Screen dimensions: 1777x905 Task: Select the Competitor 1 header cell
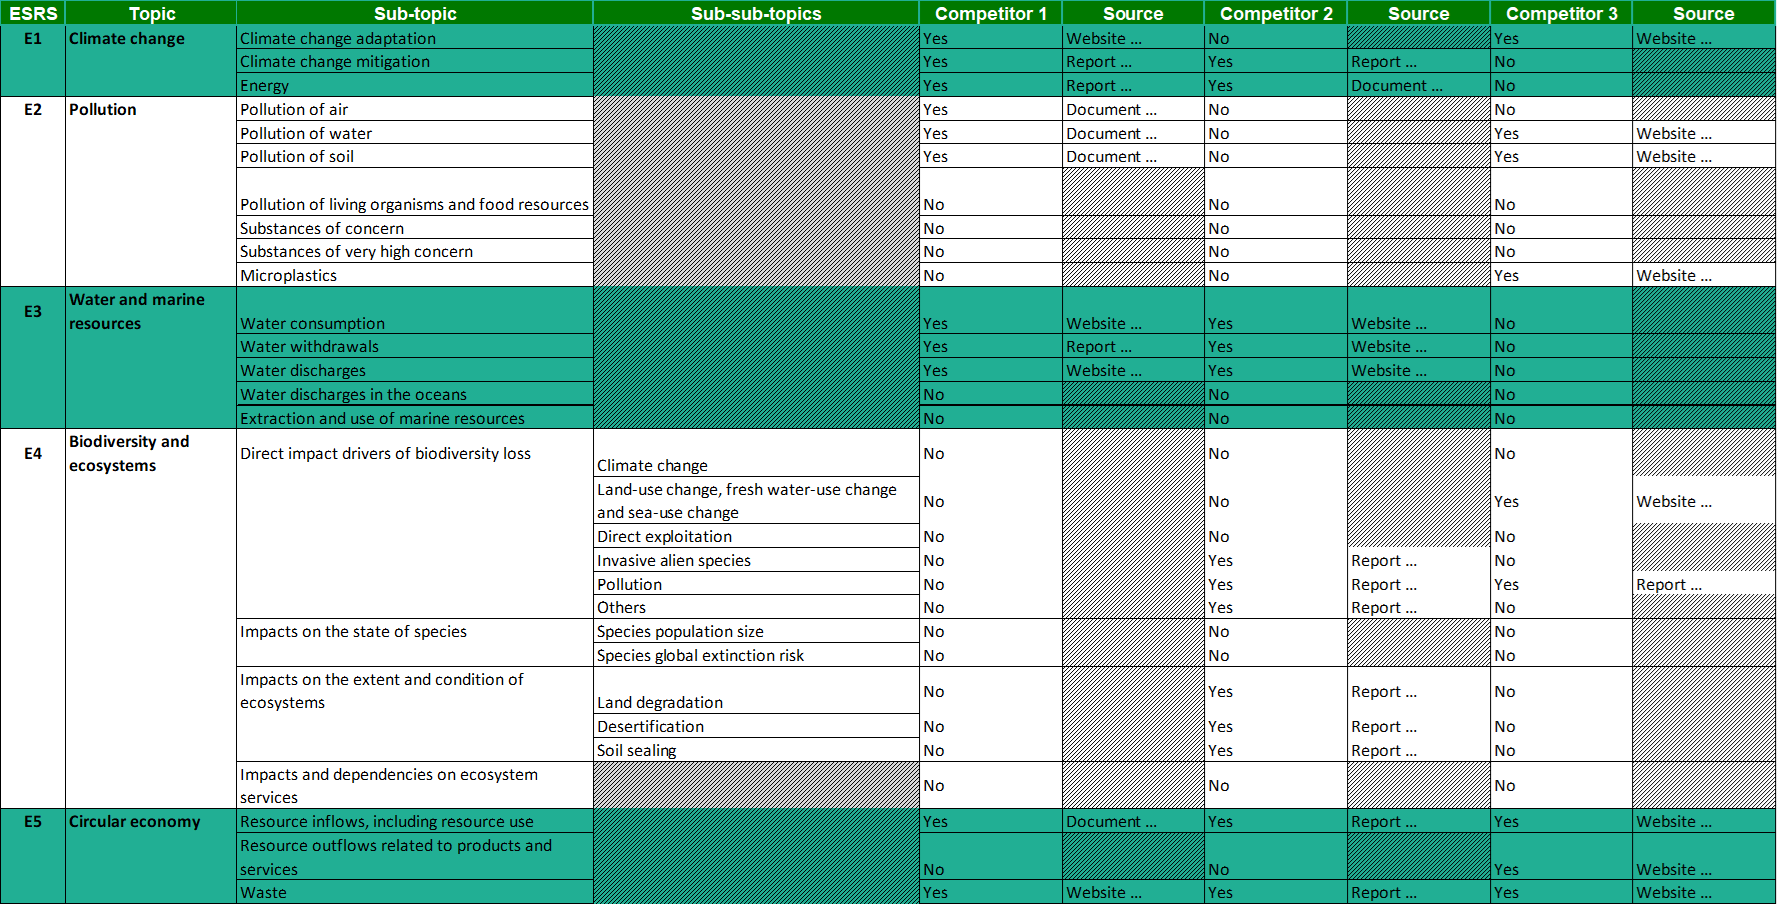[x=990, y=13]
